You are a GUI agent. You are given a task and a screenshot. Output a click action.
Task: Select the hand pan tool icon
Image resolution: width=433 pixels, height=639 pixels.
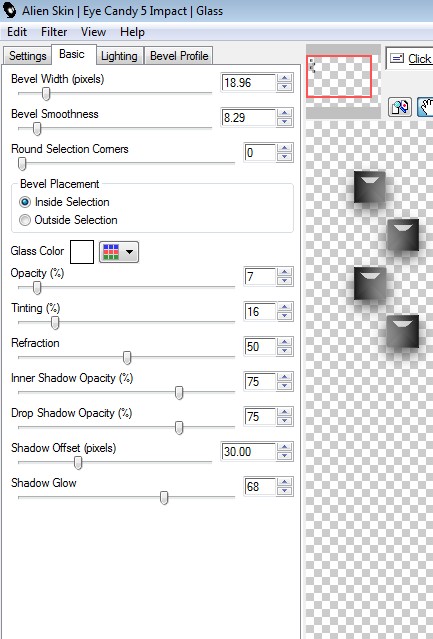[426, 107]
